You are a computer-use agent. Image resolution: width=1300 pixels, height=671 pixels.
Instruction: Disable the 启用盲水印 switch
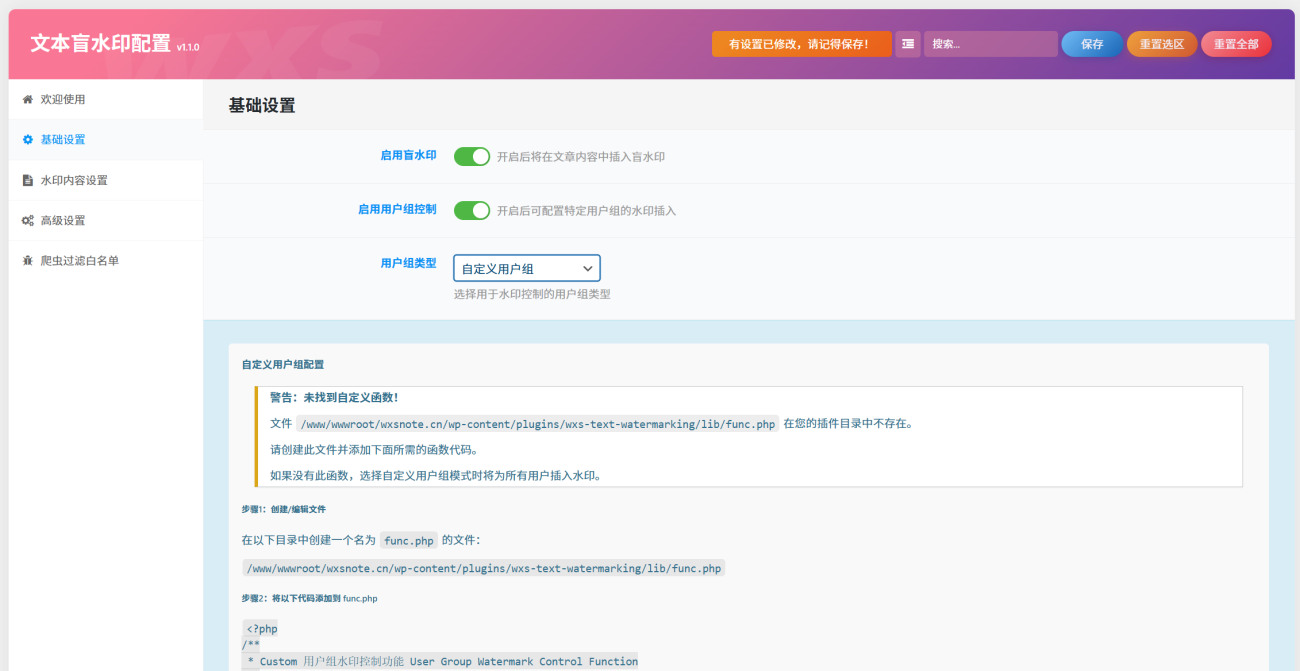coord(472,156)
